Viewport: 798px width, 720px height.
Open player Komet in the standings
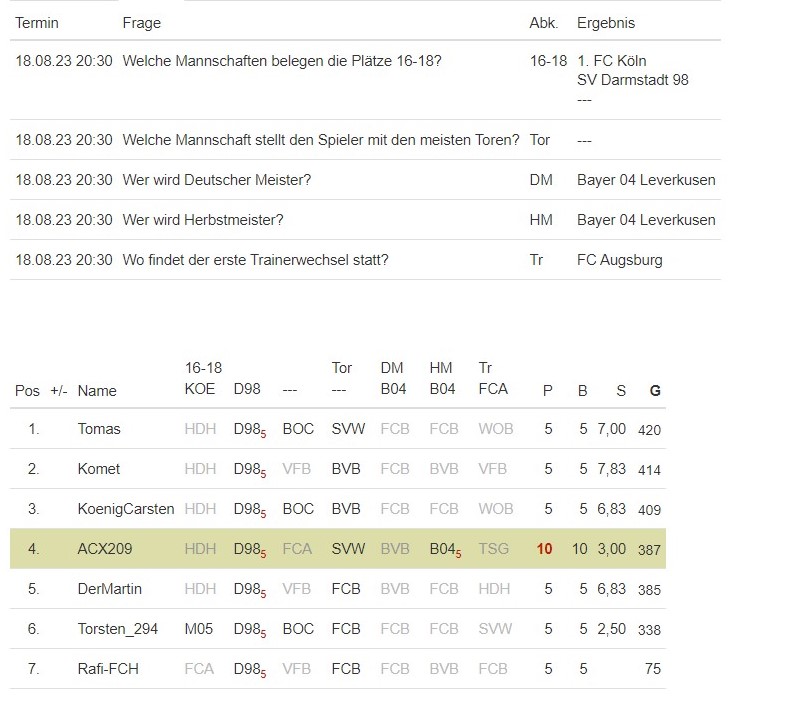99,469
